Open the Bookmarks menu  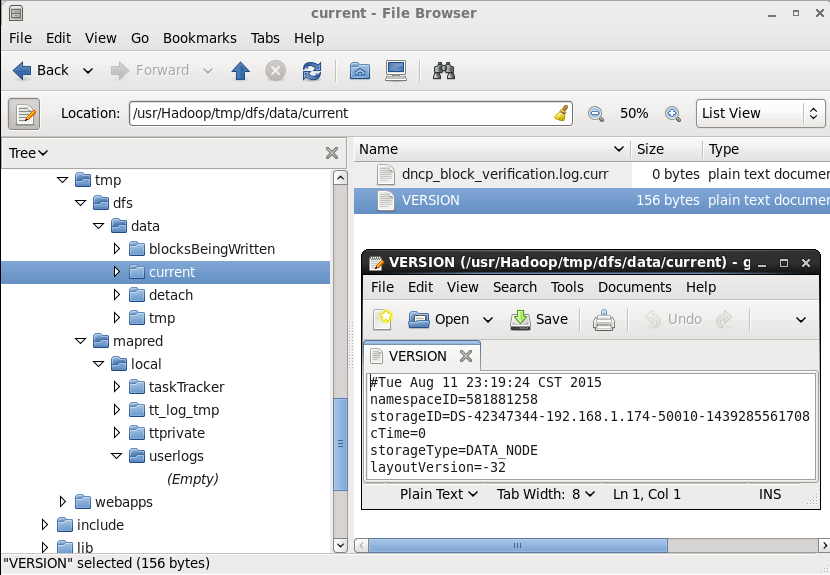[x=200, y=38]
